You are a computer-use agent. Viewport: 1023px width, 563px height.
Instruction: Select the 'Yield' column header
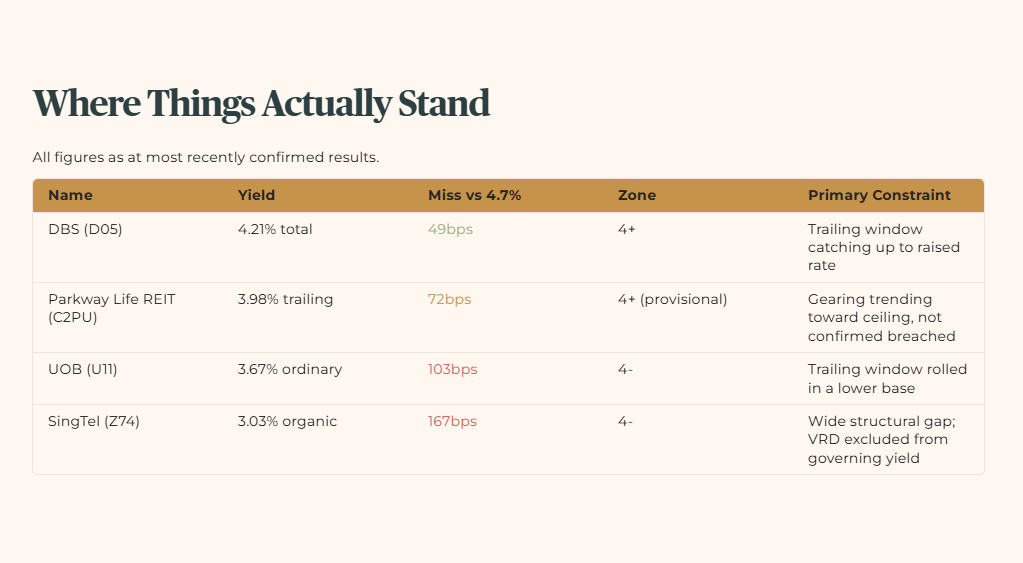point(256,195)
